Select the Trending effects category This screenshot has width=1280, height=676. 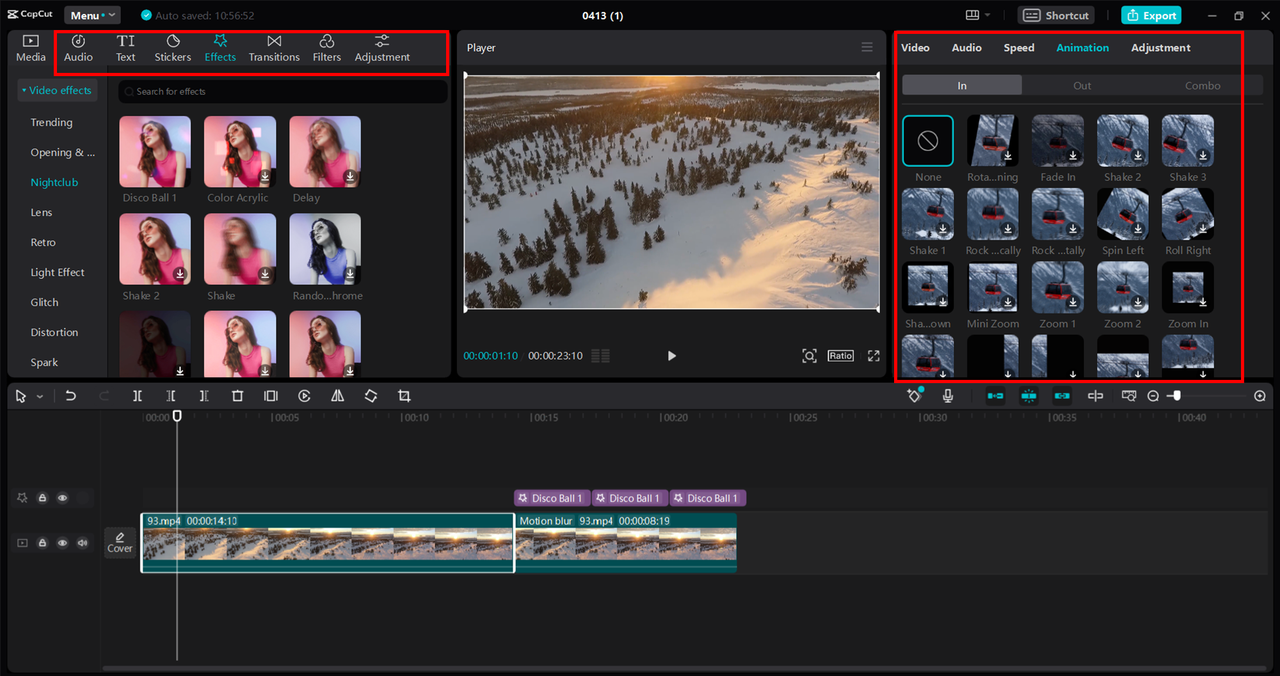click(51, 122)
